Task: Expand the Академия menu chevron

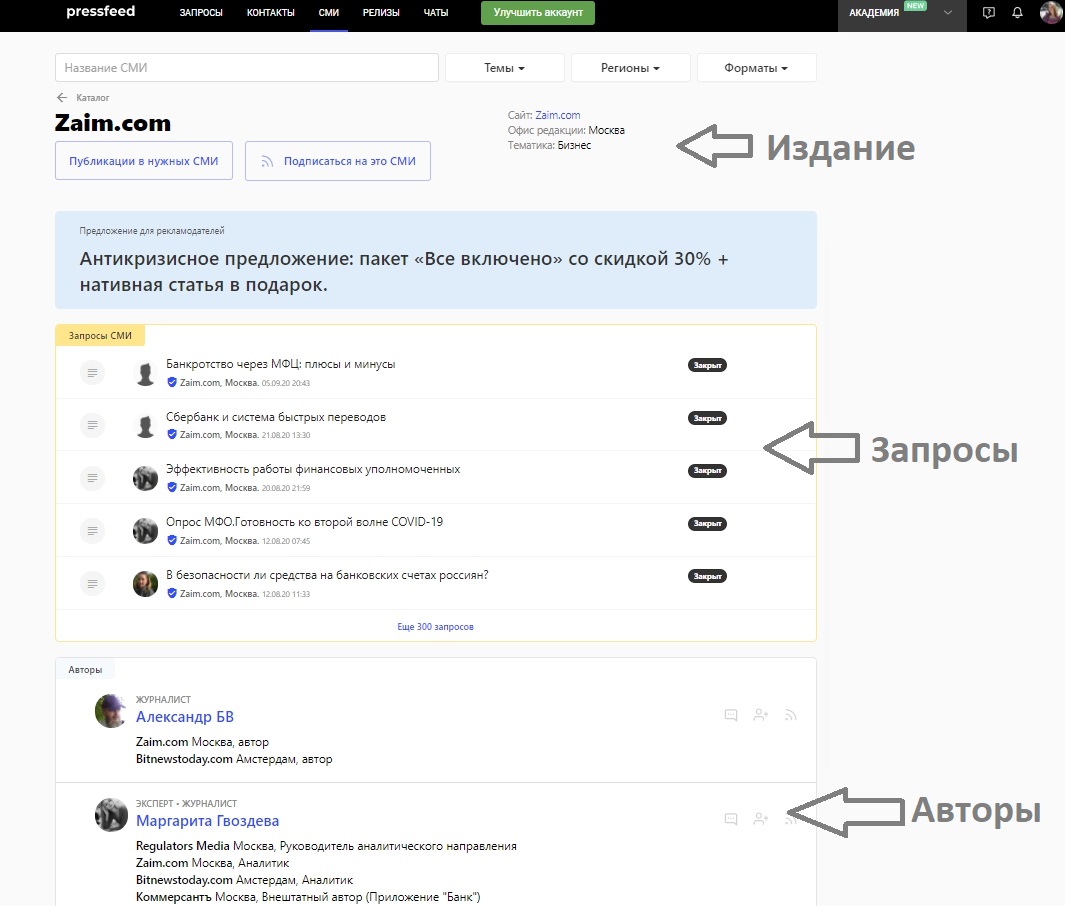Action: (948, 13)
